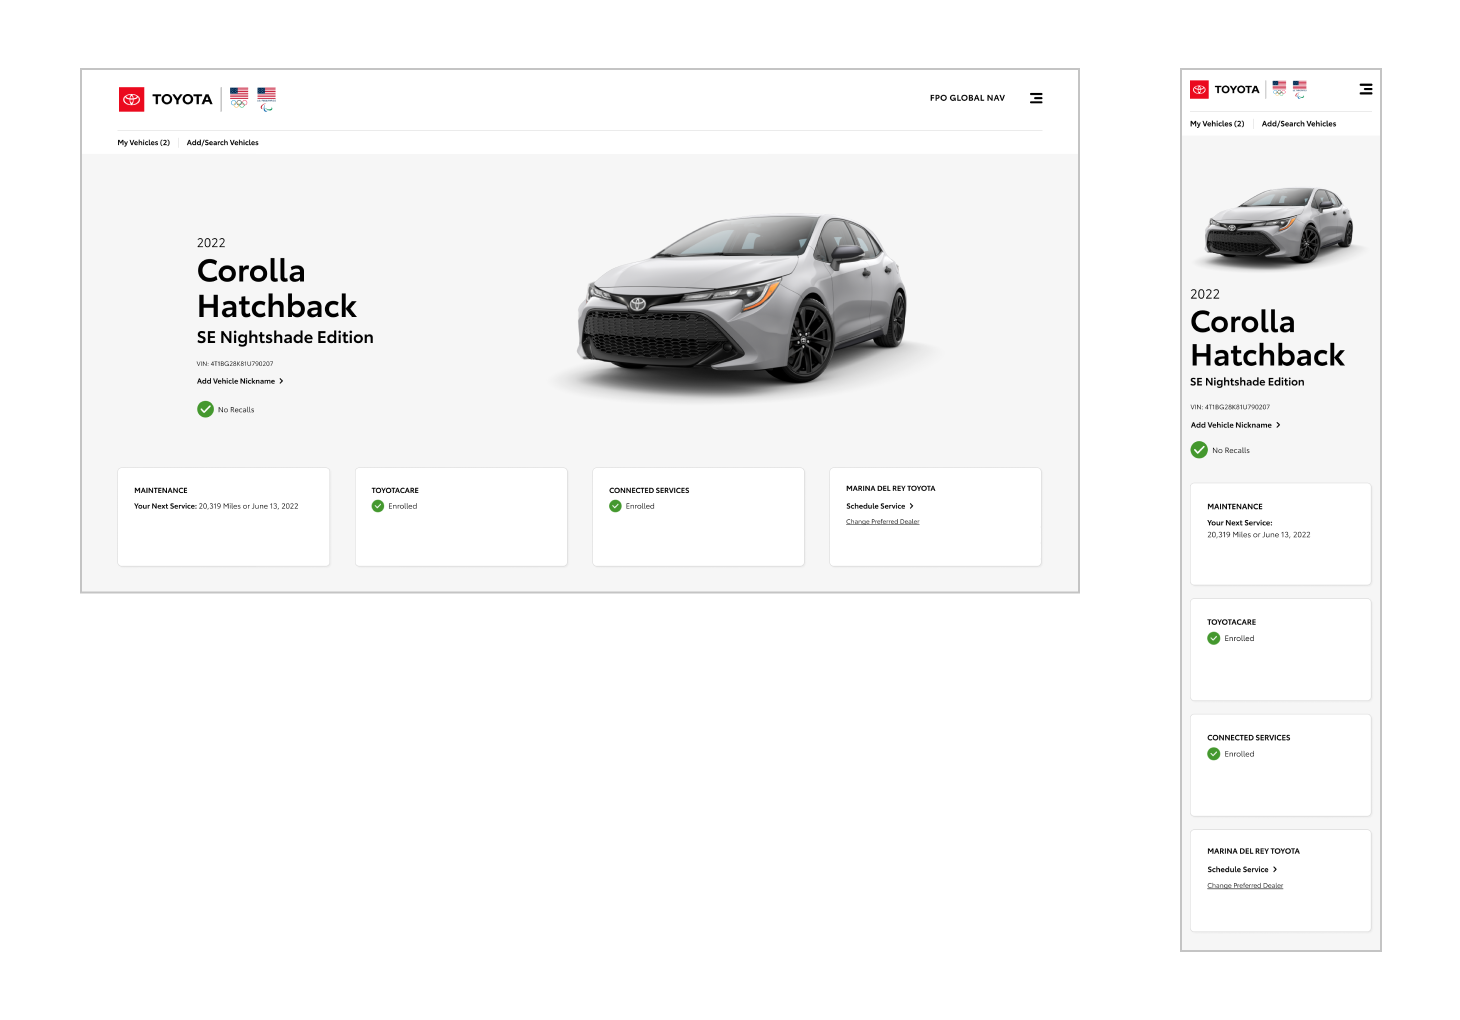The width and height of the screenshot is (1460, 1020).
Task: Open the MAINTENANCE card in desktop view
Action: (x=224, y=517)
